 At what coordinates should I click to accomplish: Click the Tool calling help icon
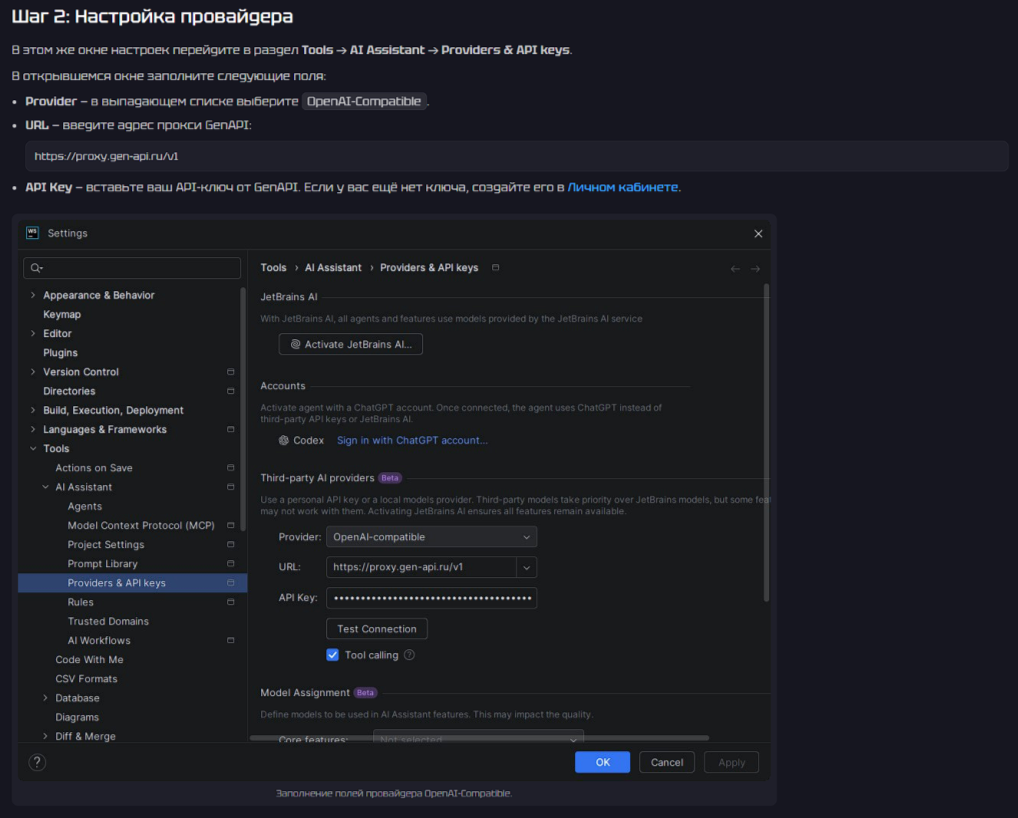pos(409,656)
